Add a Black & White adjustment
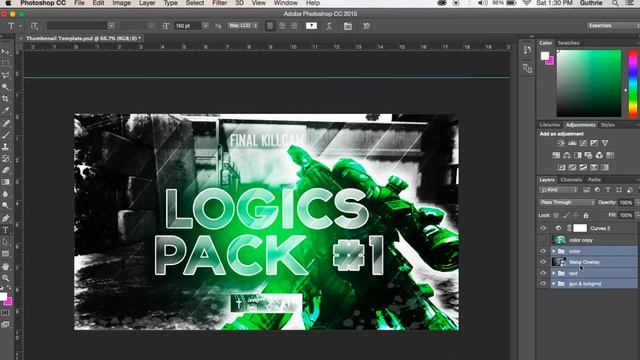The image size is (640, 360). tap(578, 155)
